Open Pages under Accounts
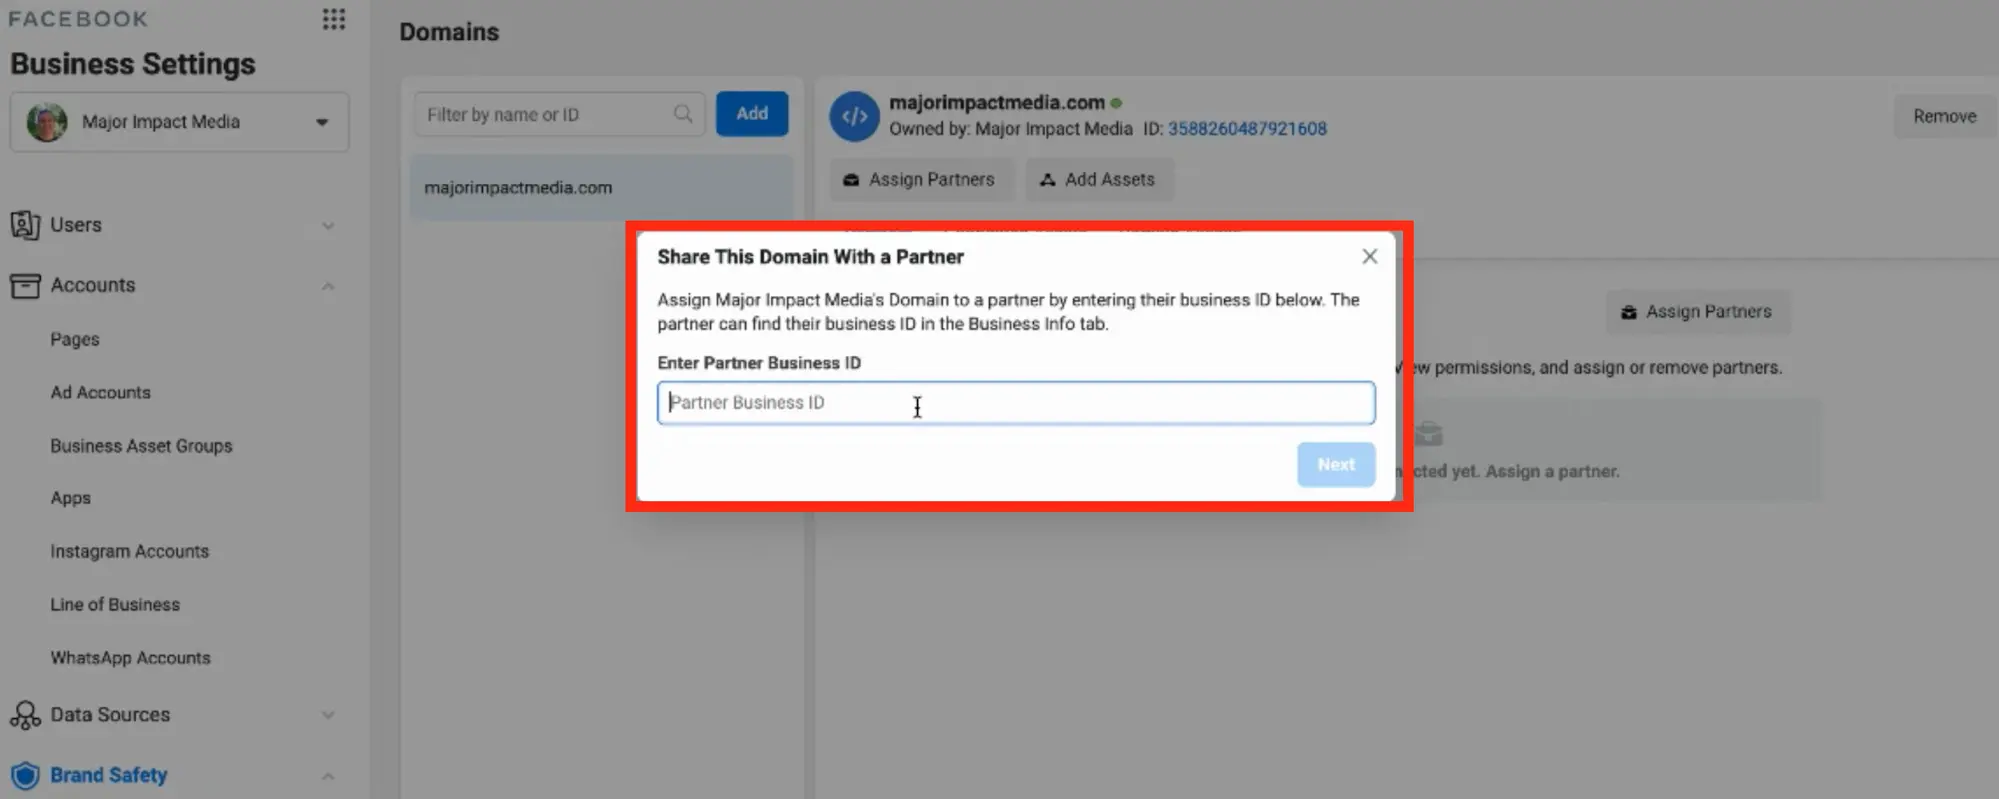The image size is (1999, 799). pyautogui.click(x=75, y=339)
